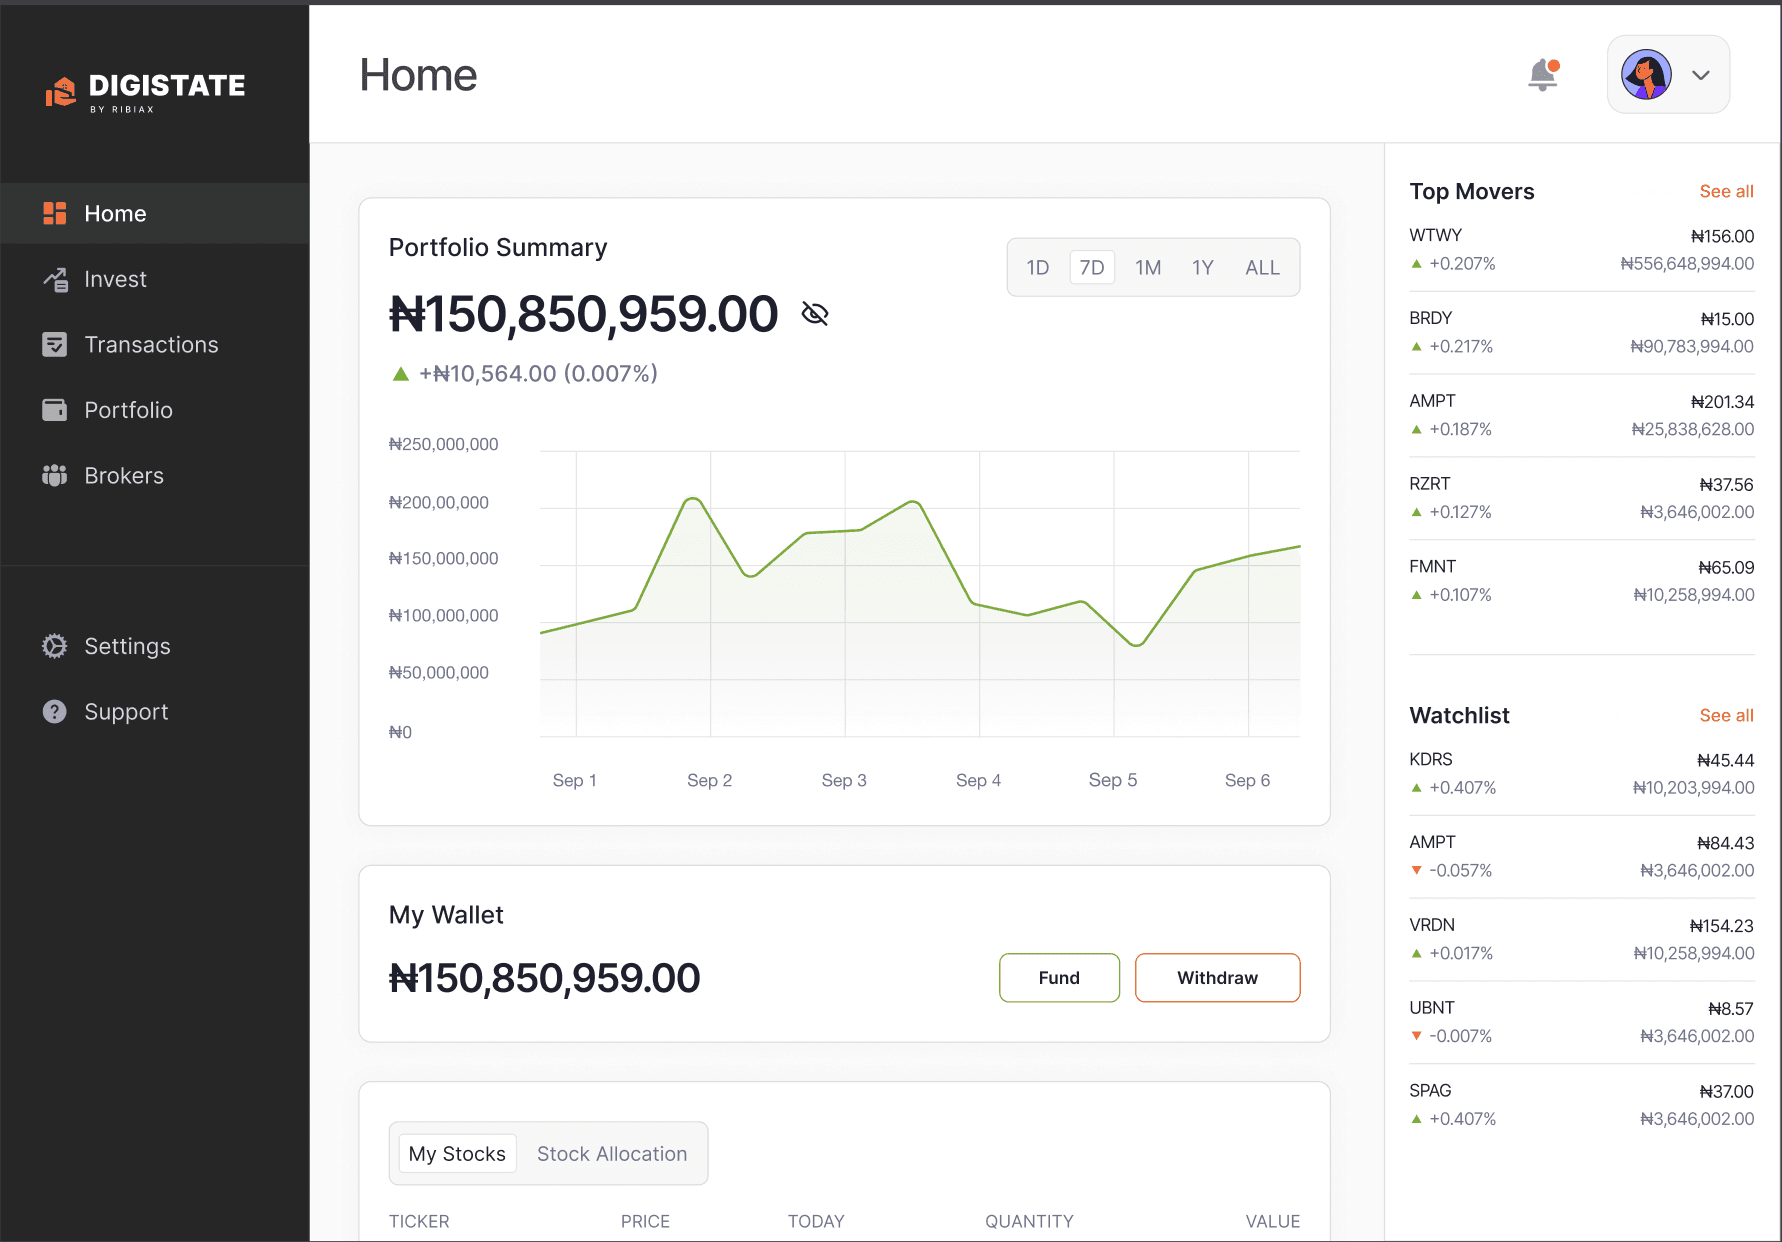Click the VRDN ticker in Watchlist
Viewport: 1782px width, 1242px height.
[1432, 925]
